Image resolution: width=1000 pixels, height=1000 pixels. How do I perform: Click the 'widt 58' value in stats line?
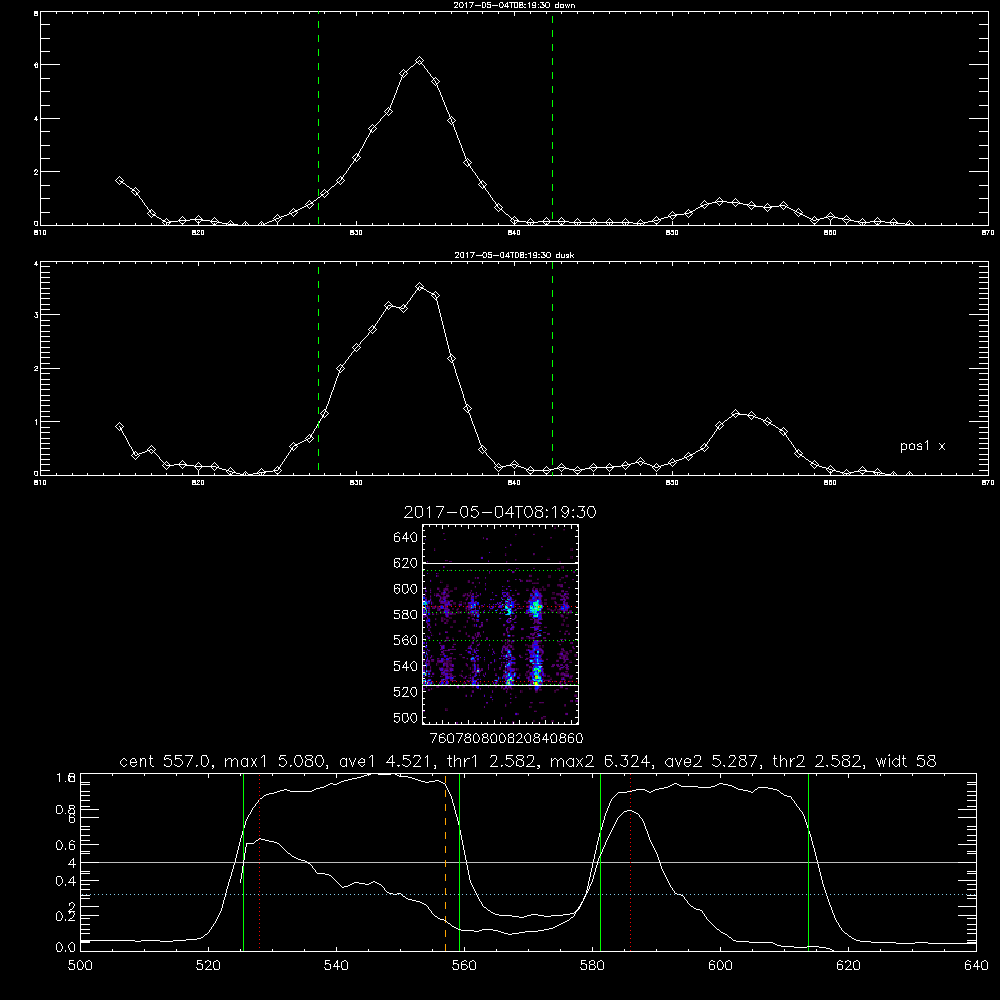click(x=906, y=761)
